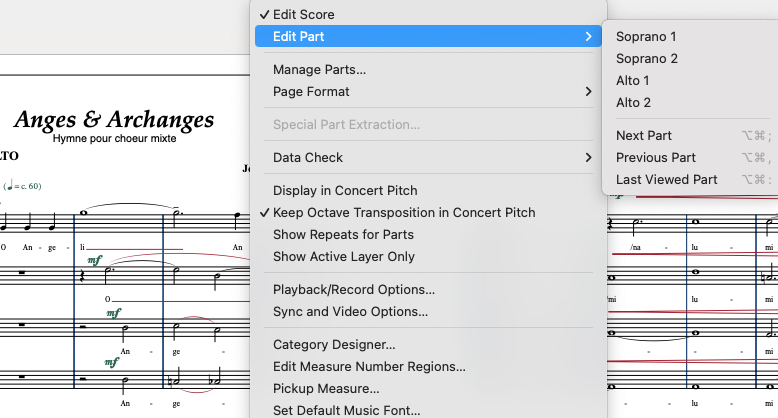Turn on Show Active Layer Only
This screenshot has width=778, height=418.
pos(343,257)
